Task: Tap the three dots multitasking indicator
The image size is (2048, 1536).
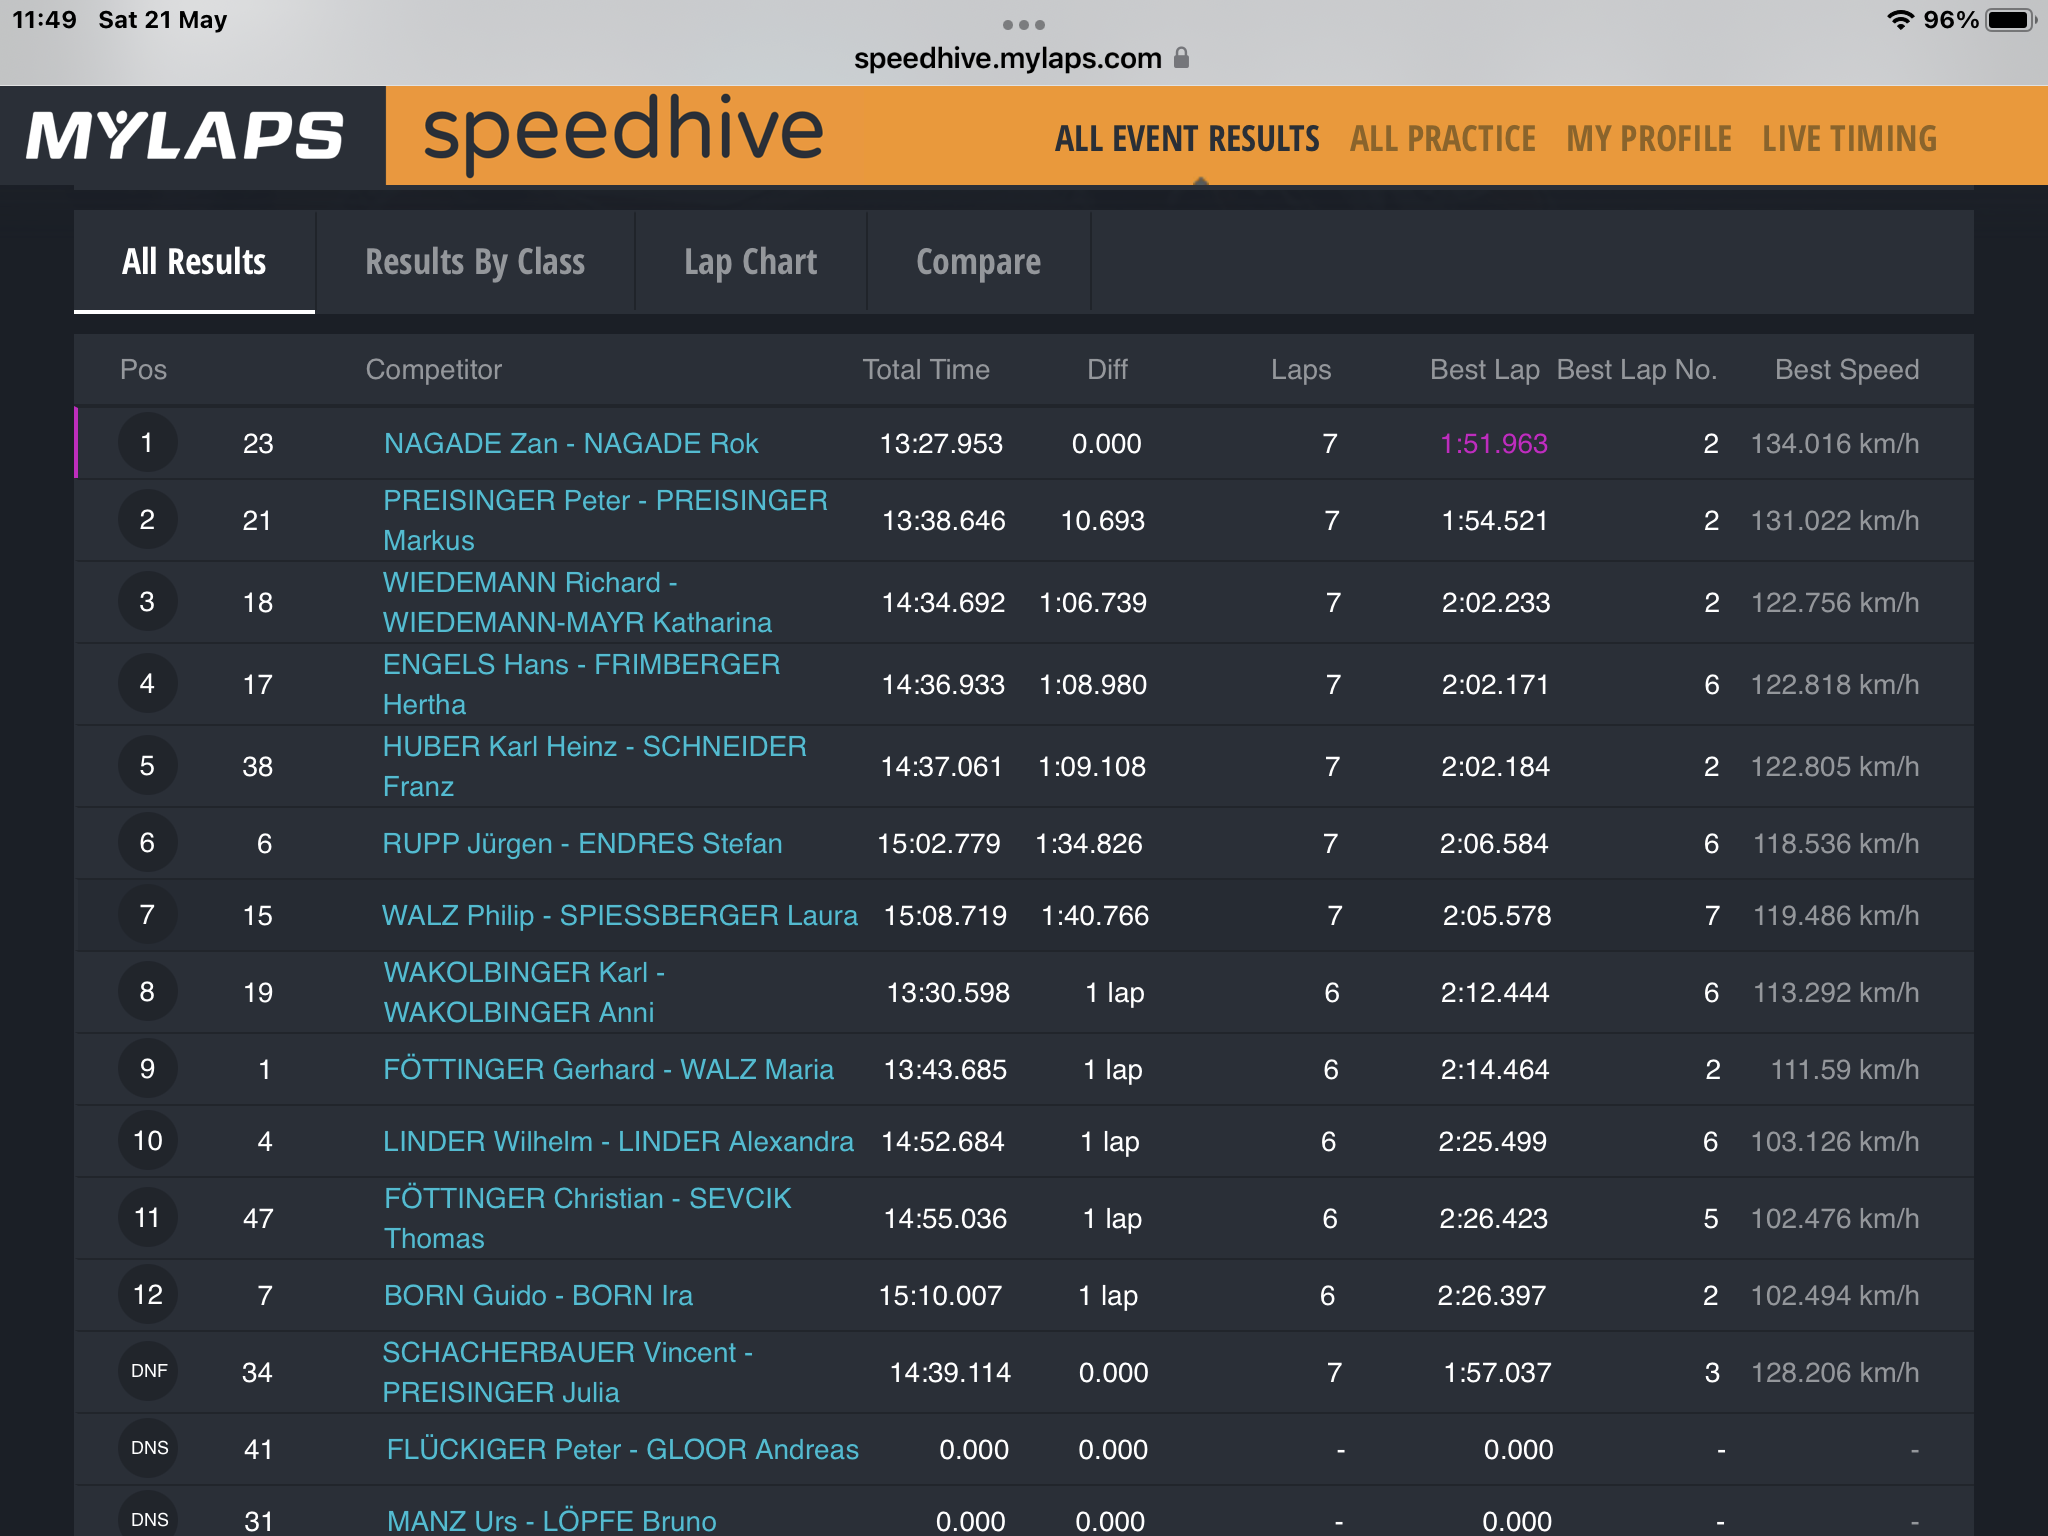Action: [1023, 25]
